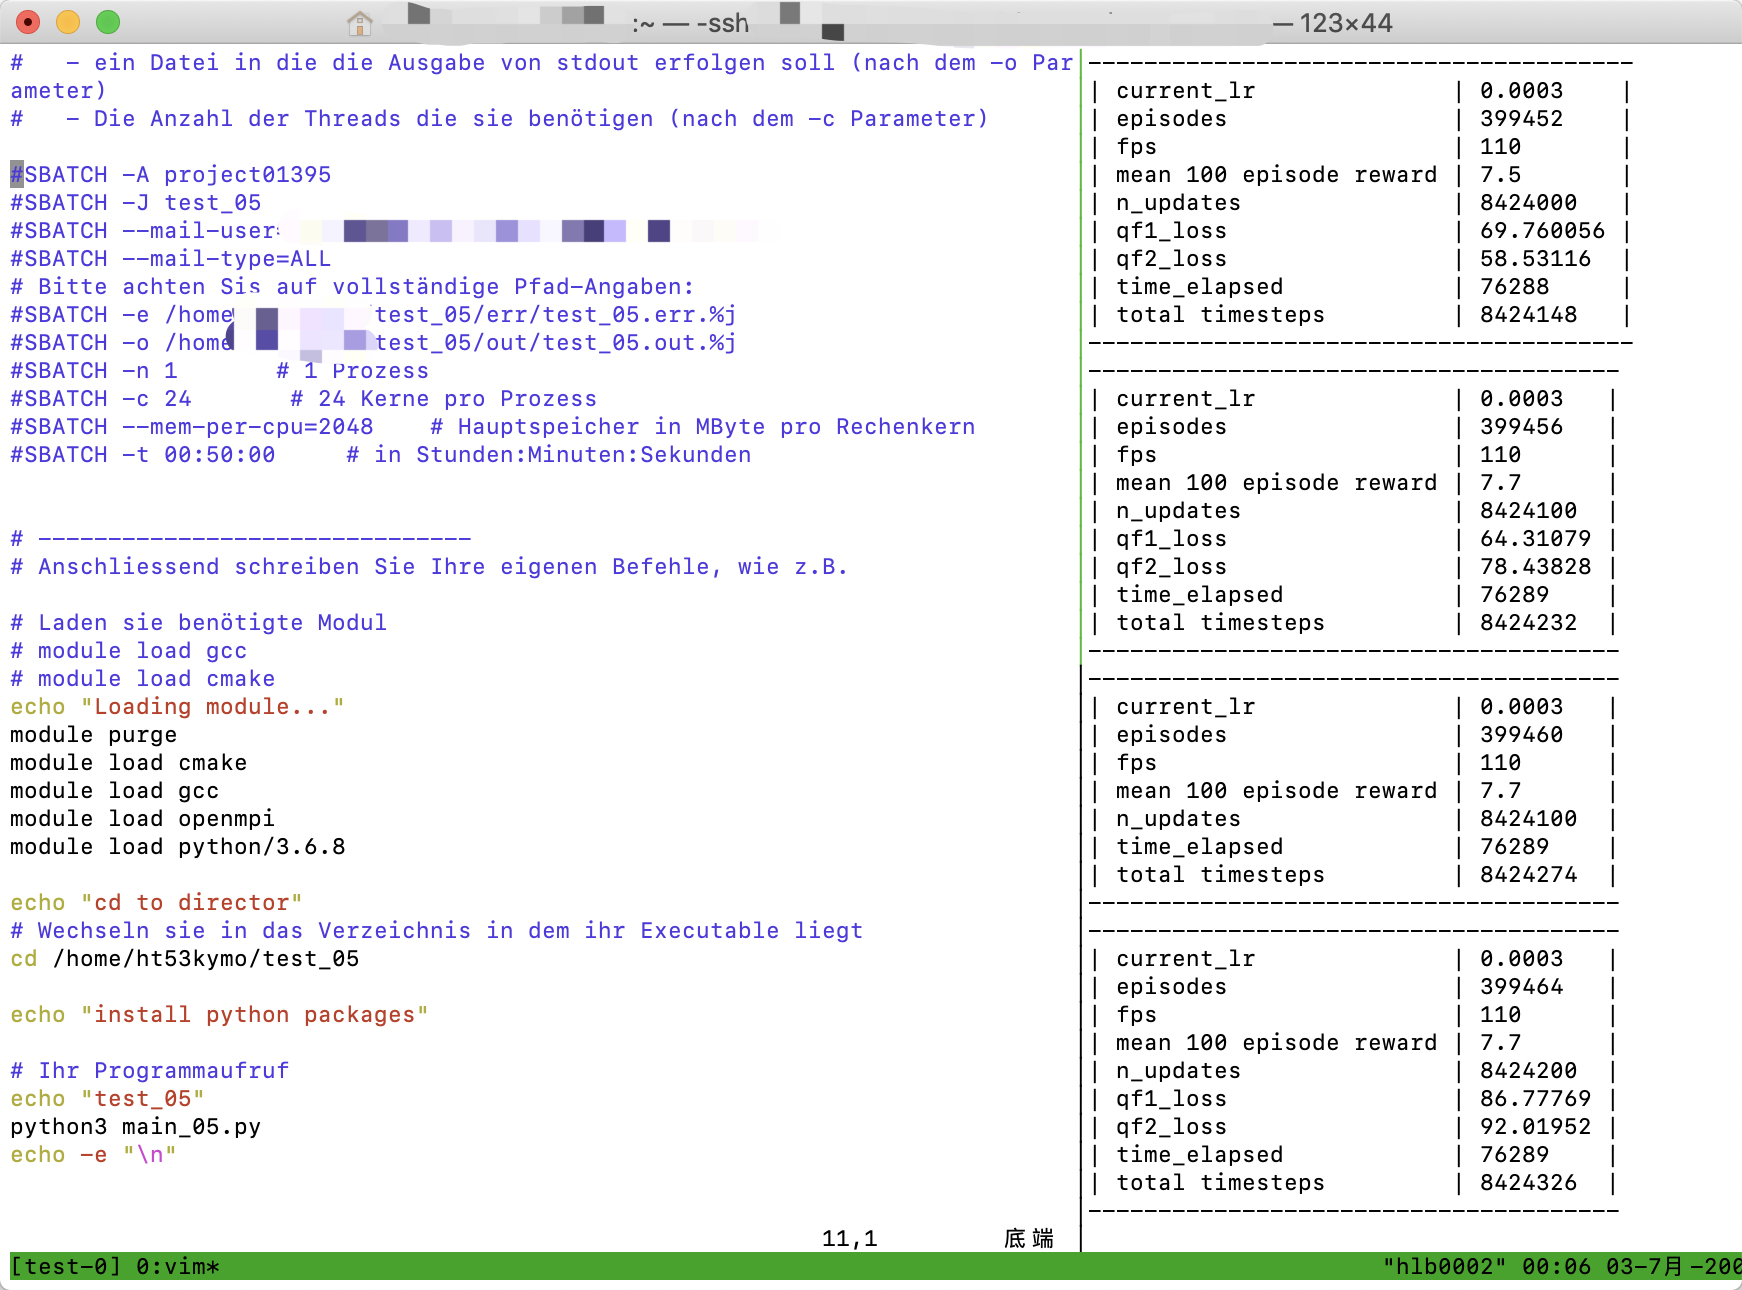Click the "-ssh" window title text
This screenshot has width=1742, height=1290.
click(722, 23)
